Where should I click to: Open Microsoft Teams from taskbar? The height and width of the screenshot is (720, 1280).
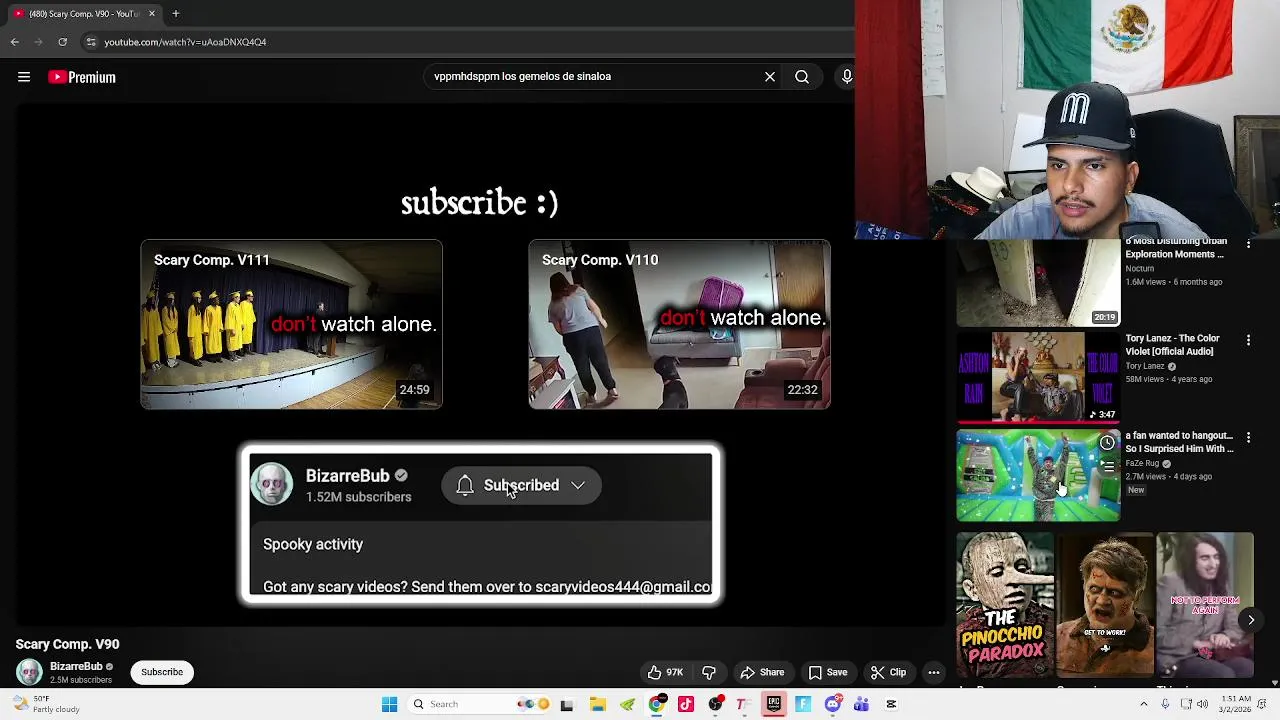pyautogui.click(x=861, y=704)
